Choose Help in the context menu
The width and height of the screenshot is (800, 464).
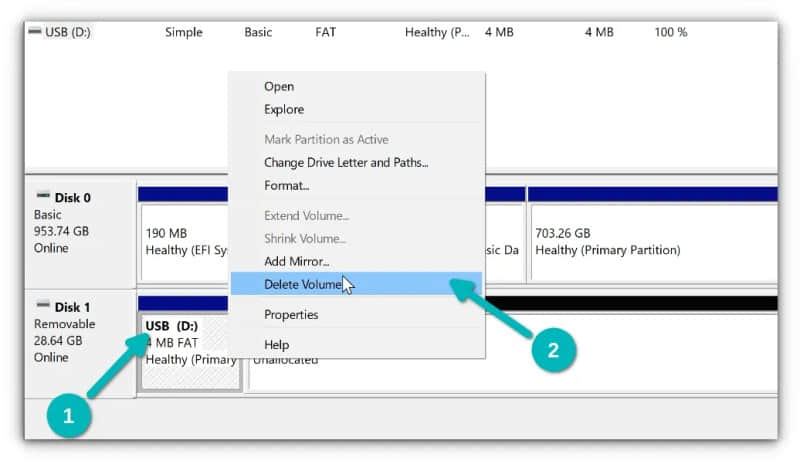(x=277, y=345)
